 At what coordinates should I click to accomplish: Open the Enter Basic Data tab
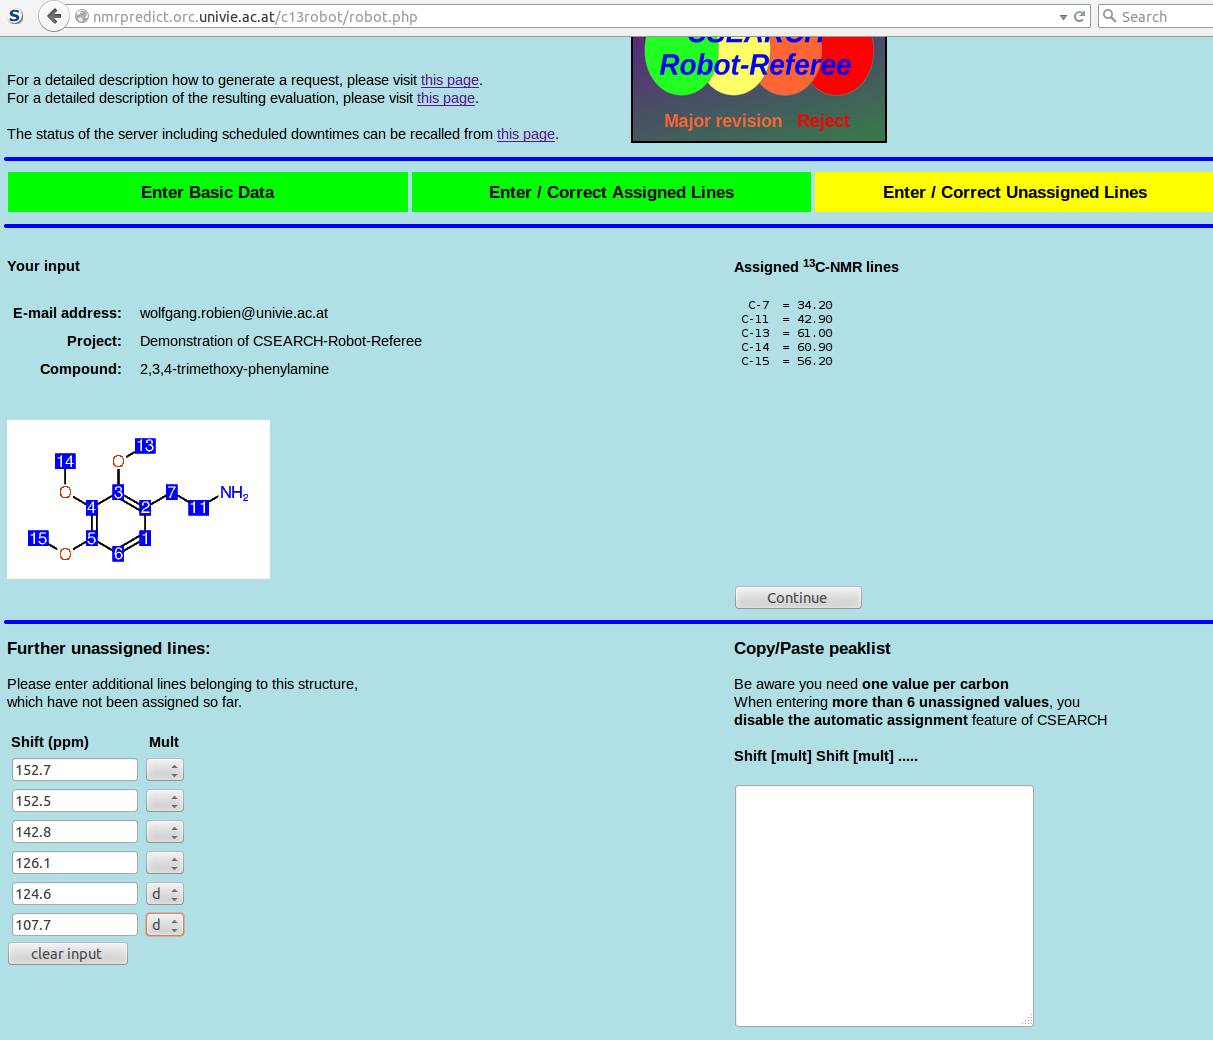tap(207, 192)
